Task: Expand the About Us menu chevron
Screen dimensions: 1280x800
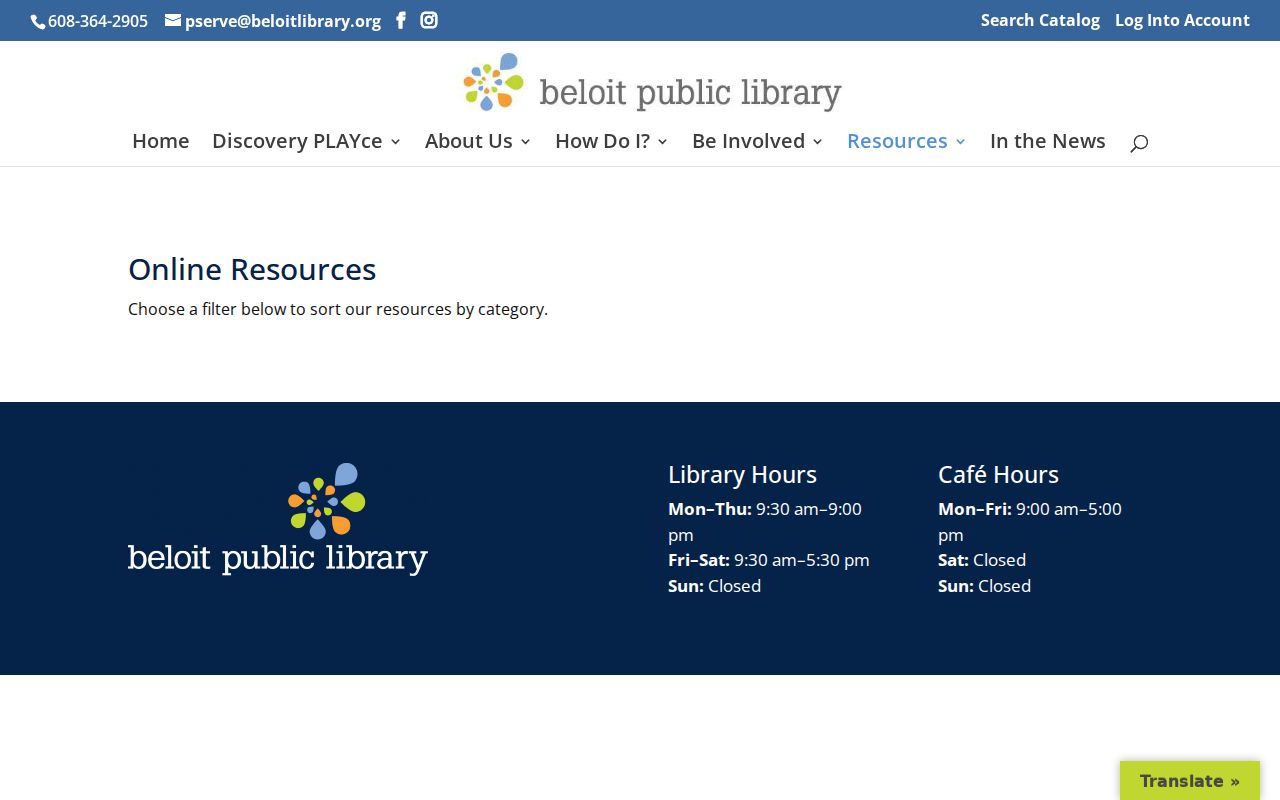Action: 526,142
